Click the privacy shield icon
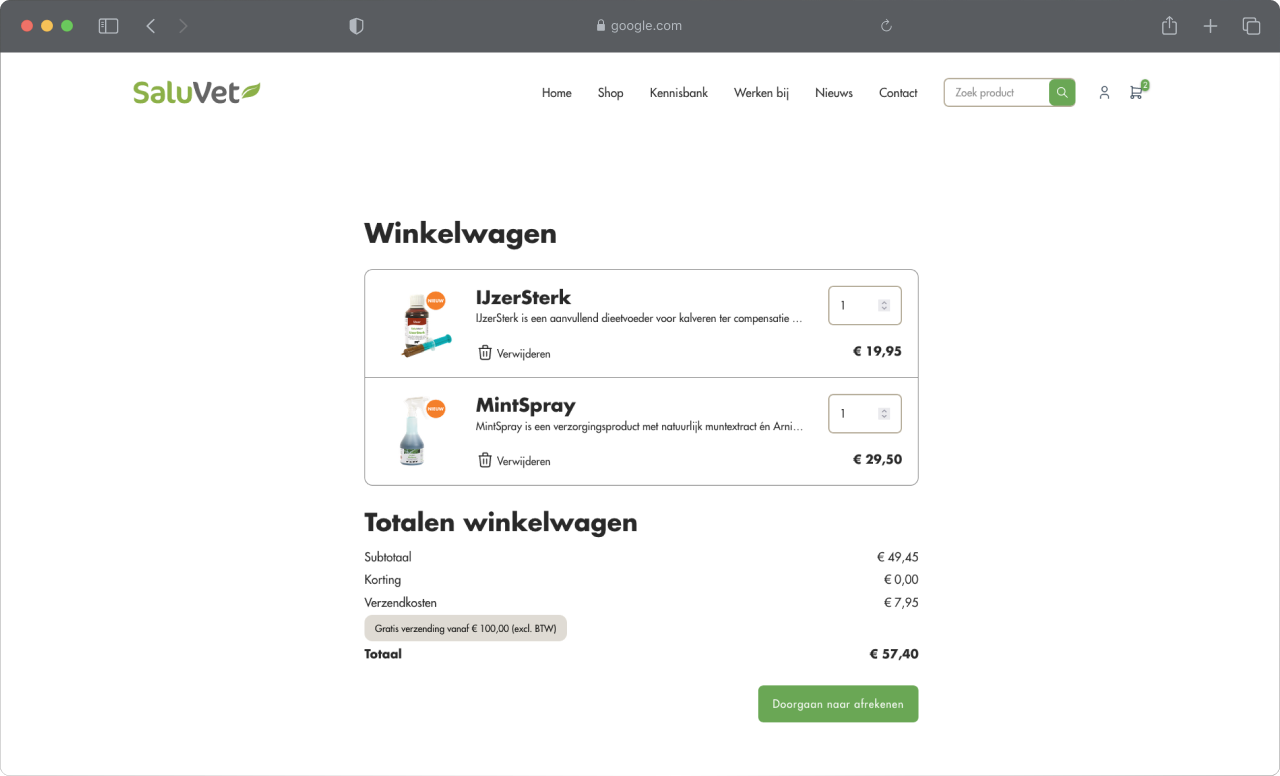 (x=356, y=26)
